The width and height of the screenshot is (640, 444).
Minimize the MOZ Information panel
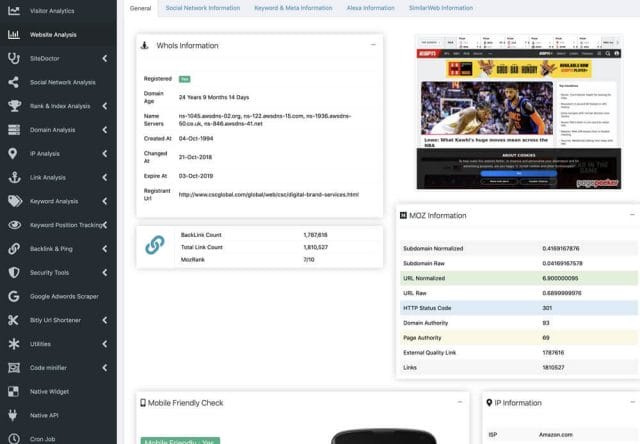point(631,215)
